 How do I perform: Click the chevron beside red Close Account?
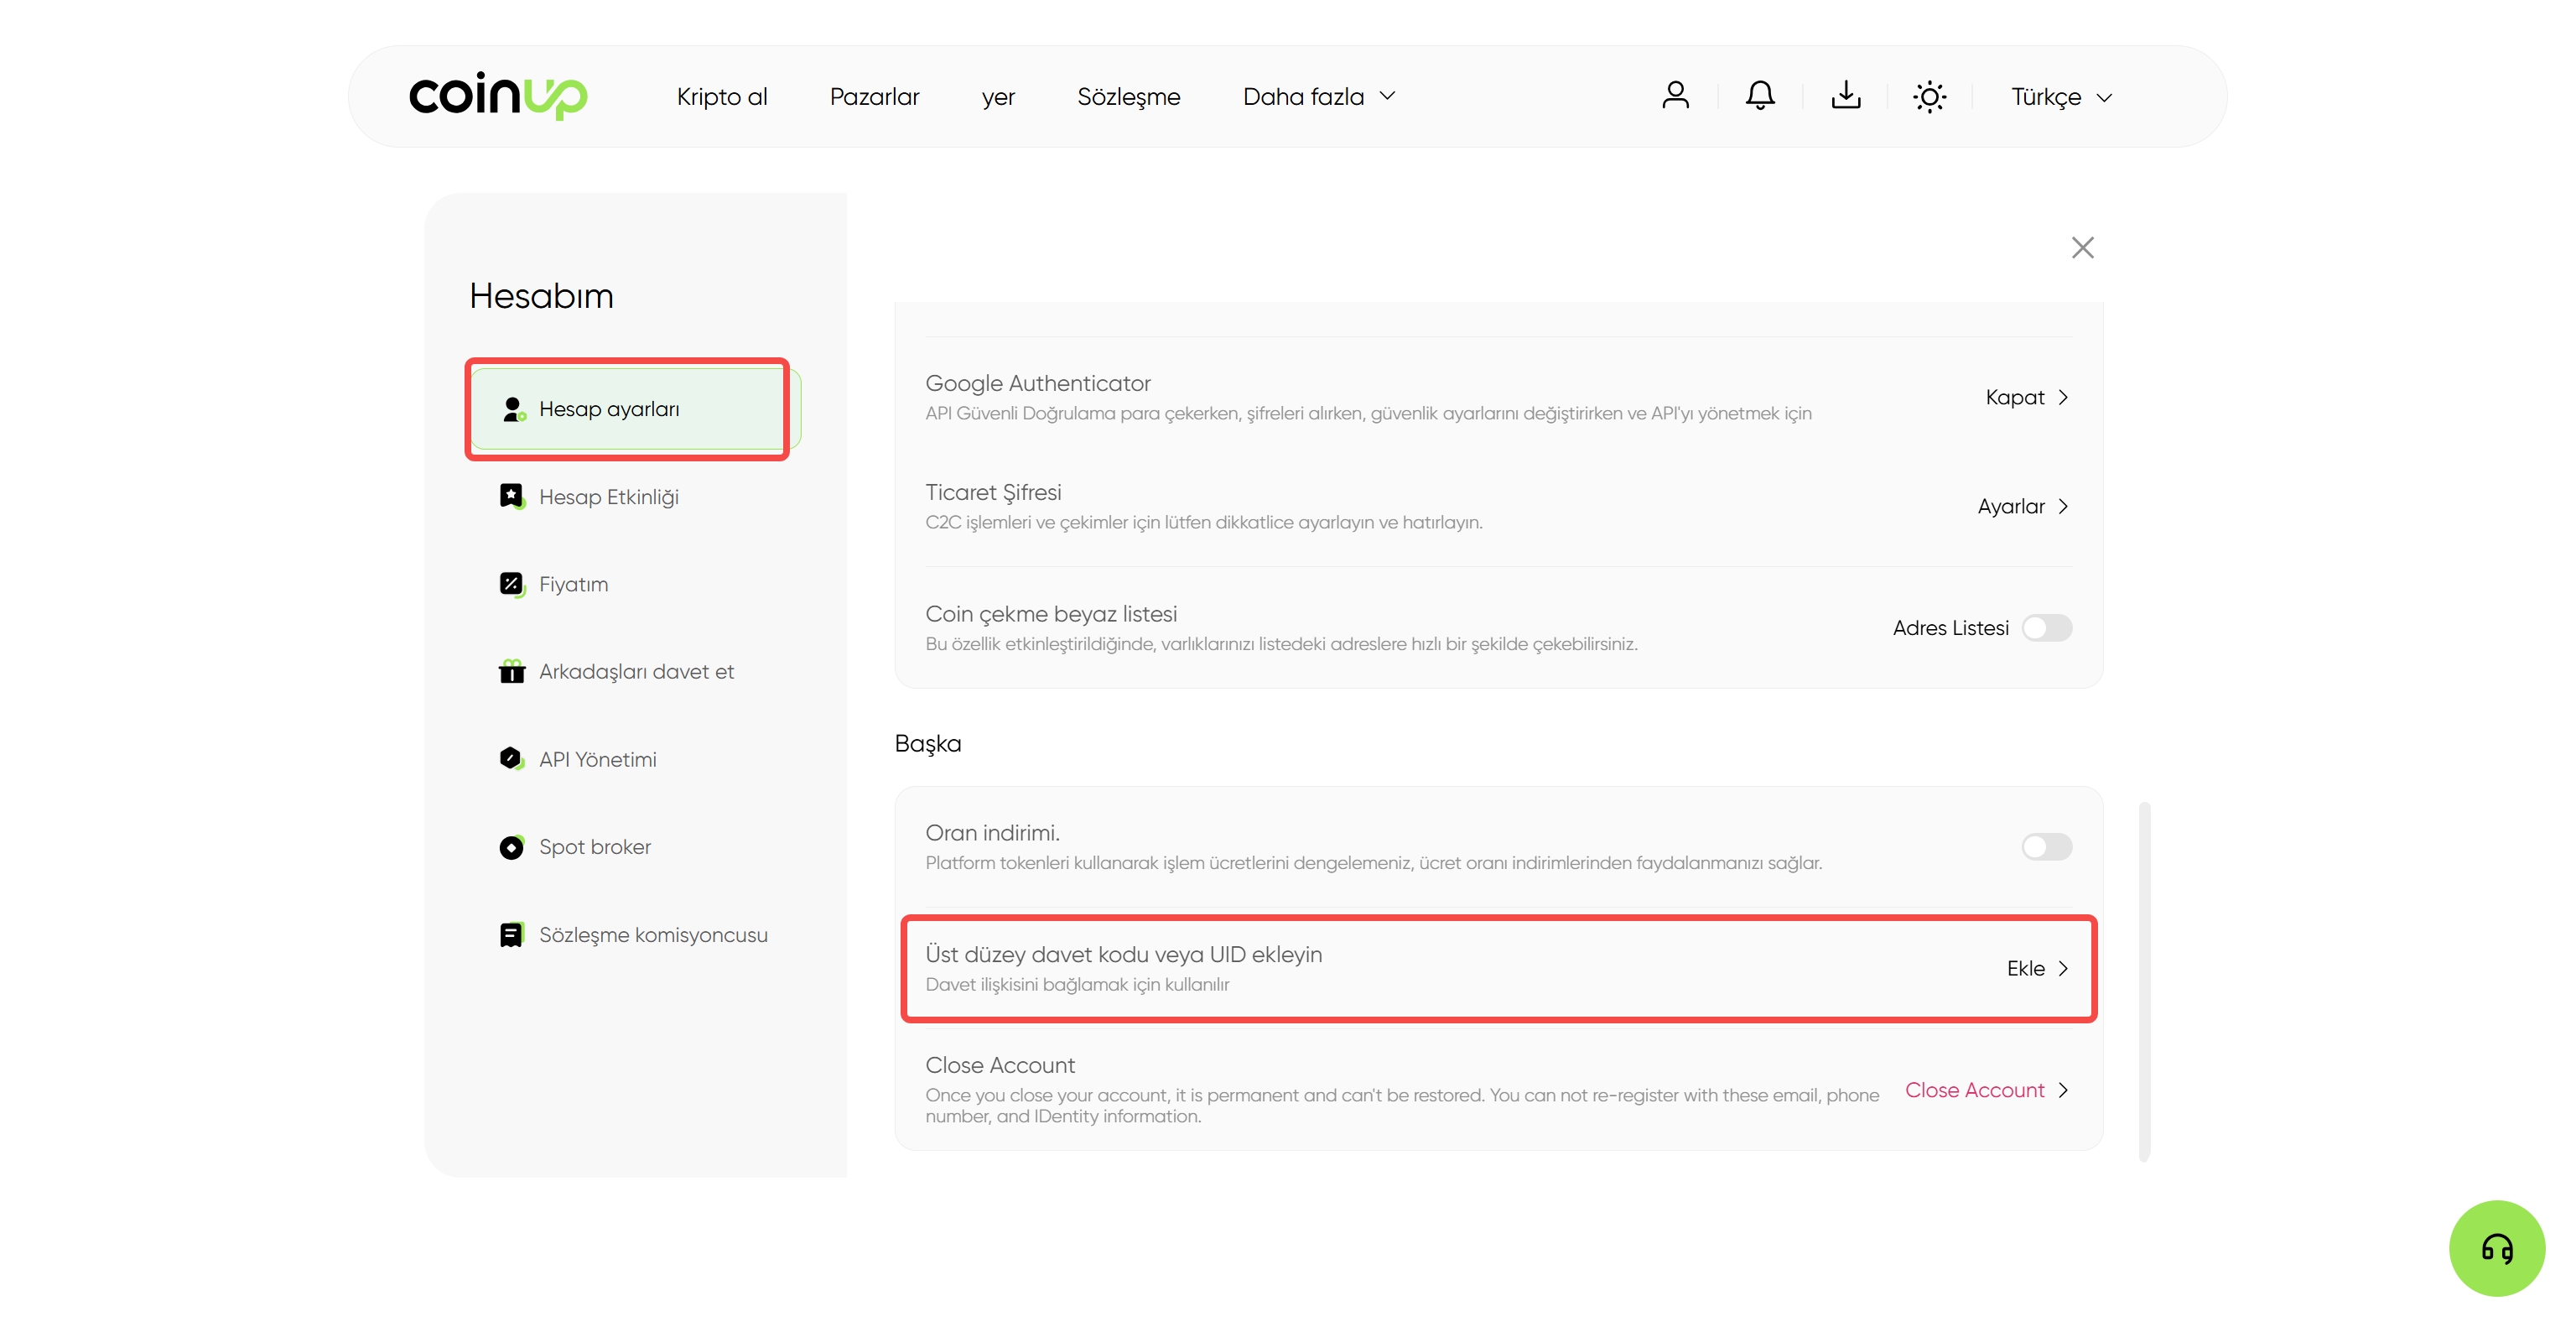pos(2063,1091)
